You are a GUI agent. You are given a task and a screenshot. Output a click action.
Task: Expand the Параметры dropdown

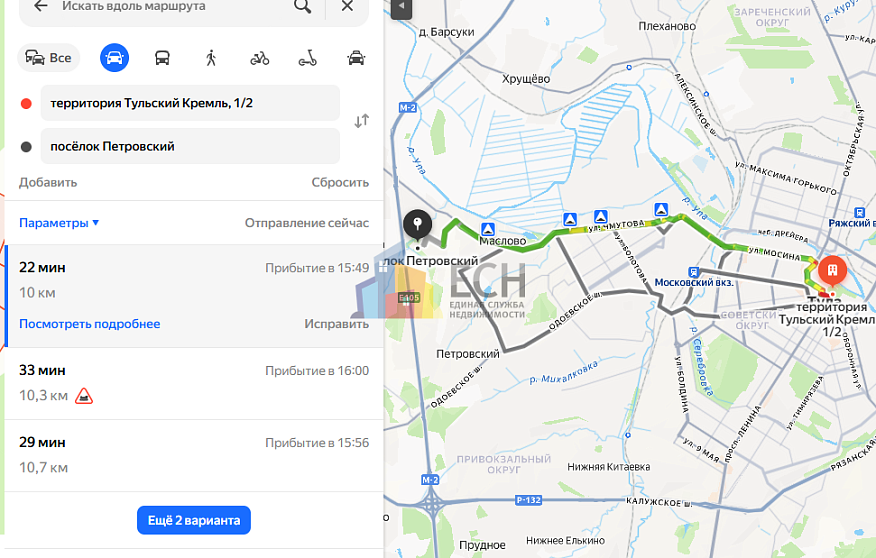[x=59, y=223]
